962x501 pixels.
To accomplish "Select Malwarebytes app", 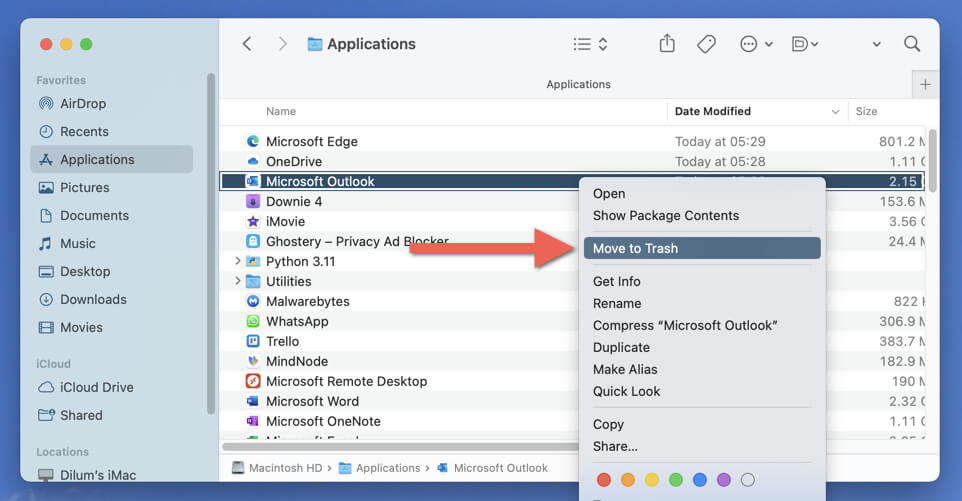I will 399,302.
